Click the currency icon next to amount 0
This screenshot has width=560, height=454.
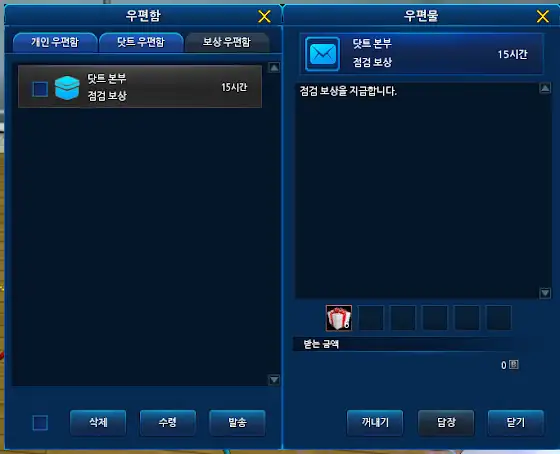tap(514, 365)
